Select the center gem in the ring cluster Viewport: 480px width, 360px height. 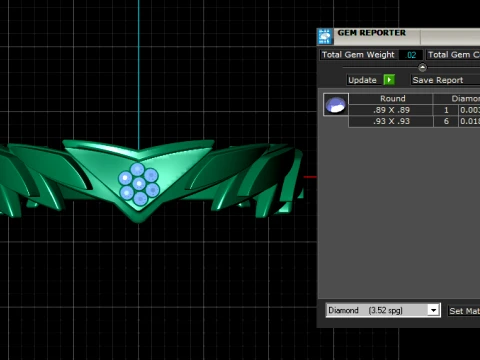(139, 184)
